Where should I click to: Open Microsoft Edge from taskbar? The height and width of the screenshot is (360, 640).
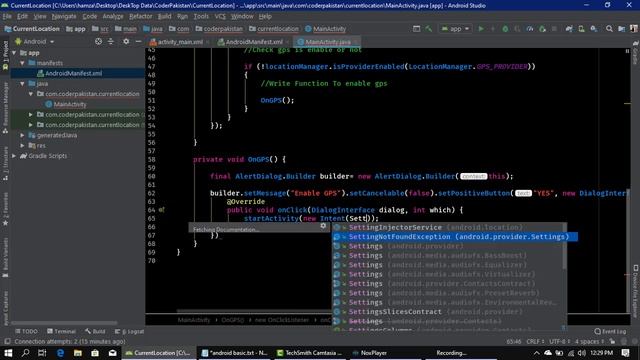click(x=60, y=353)
